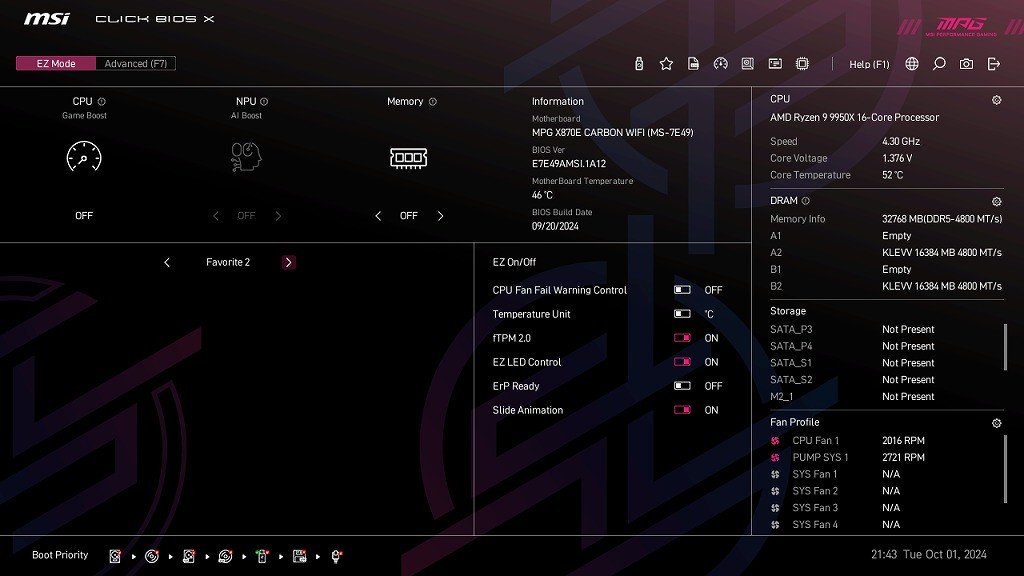Toggle the Temperature Unit switch
The width and height of the screenshot is (1024, 576).
pos(682,313)
